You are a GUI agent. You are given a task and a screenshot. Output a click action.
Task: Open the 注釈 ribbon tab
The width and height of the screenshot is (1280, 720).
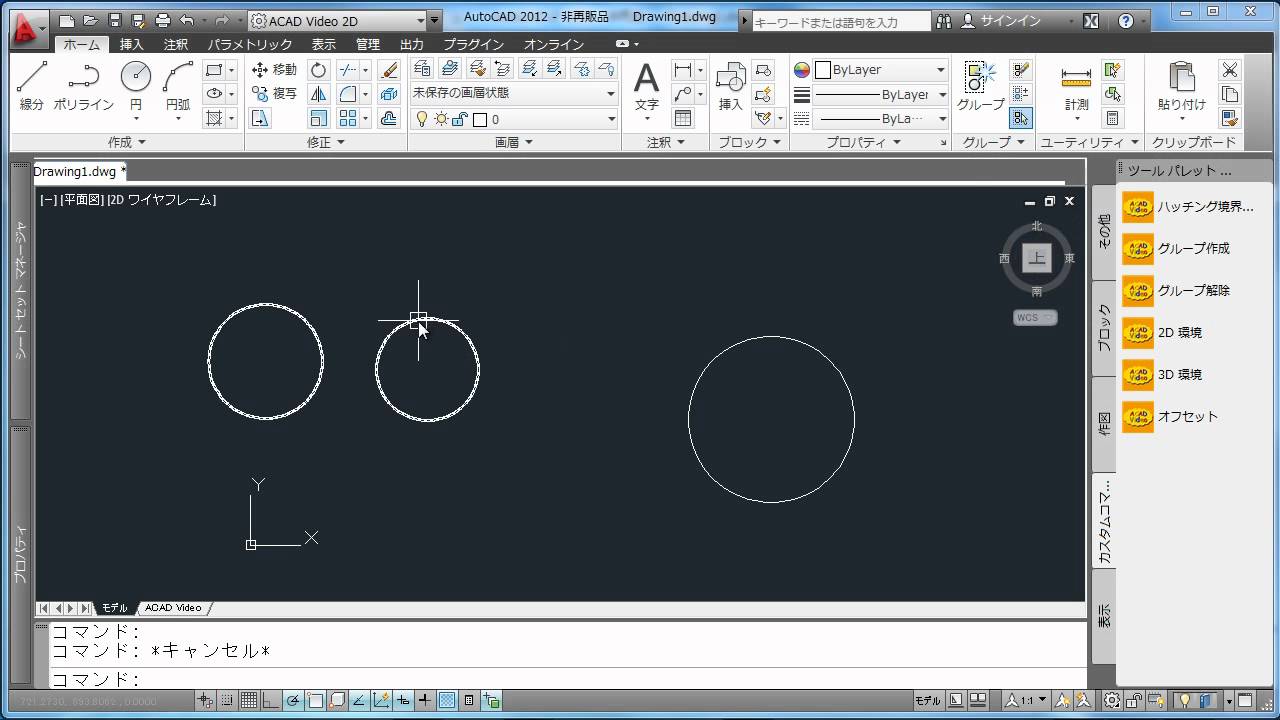(x=176, y=44)
